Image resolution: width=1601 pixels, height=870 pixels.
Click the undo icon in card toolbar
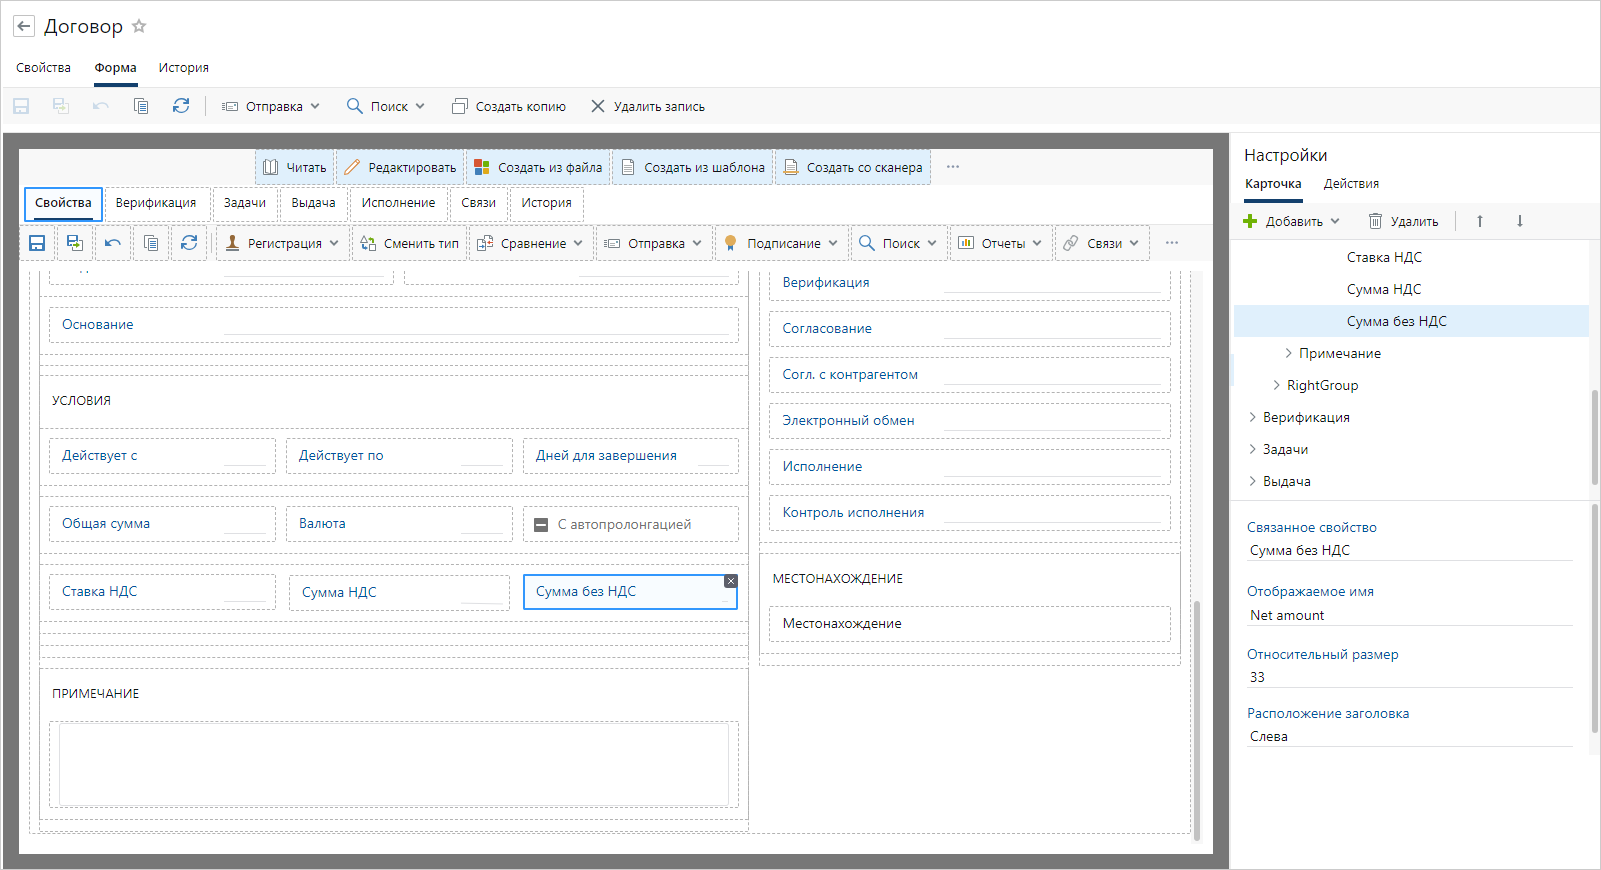[x=113, y=243]
